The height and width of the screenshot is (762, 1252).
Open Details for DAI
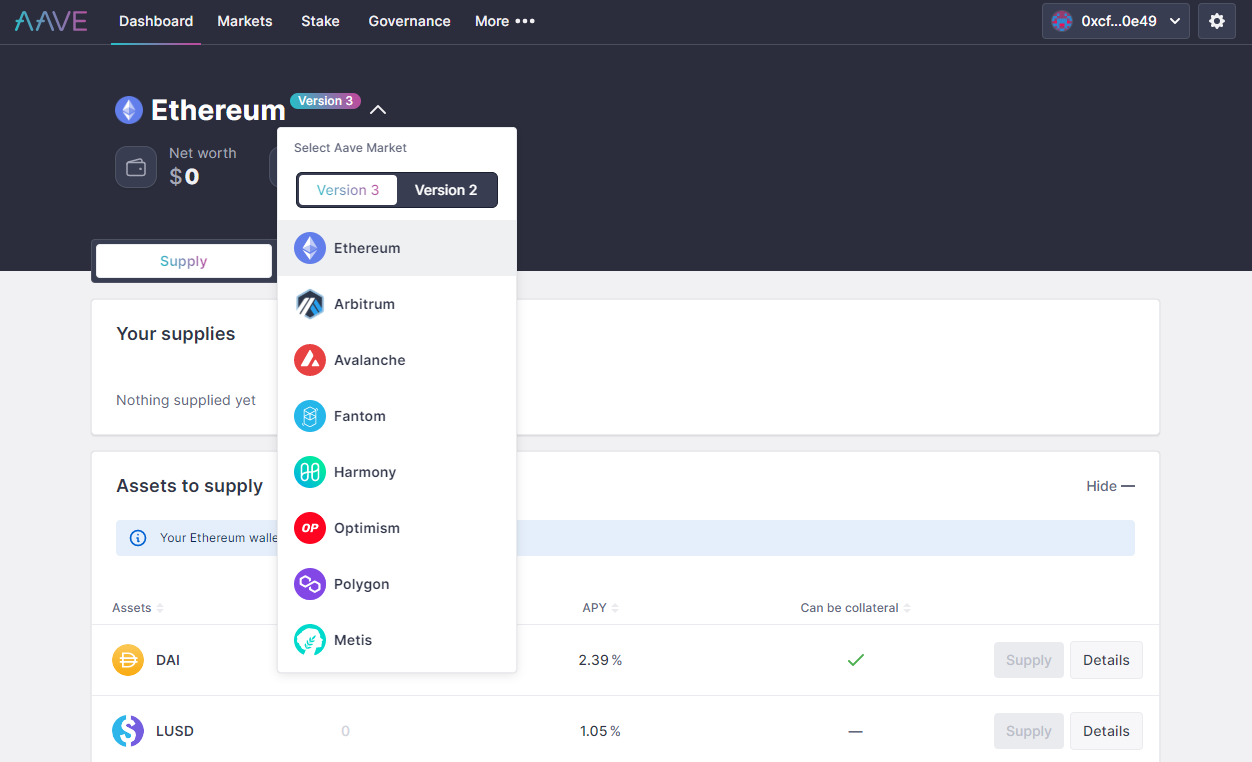tap(1106, 660)
